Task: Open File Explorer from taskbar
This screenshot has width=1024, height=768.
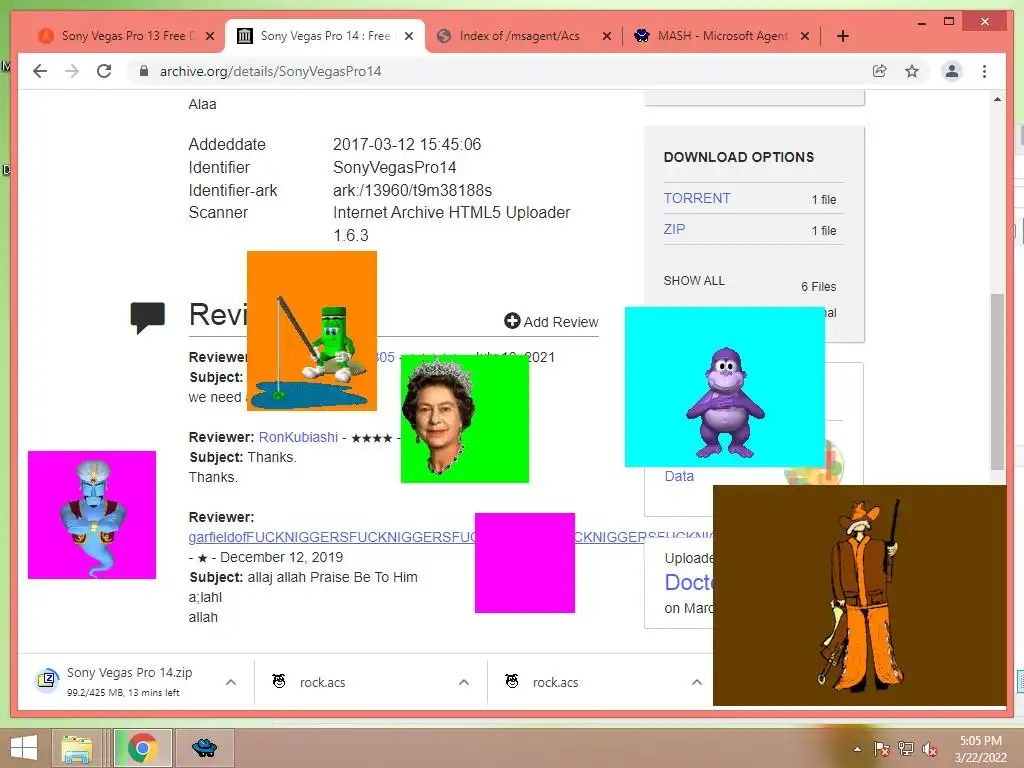Action: click(77, 748)
